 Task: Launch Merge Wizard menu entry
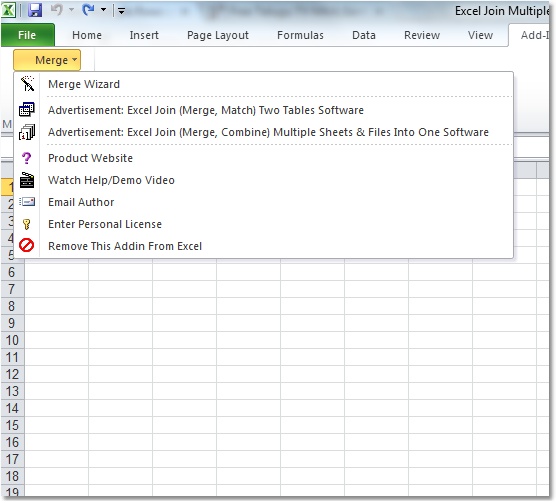point(263,84)
